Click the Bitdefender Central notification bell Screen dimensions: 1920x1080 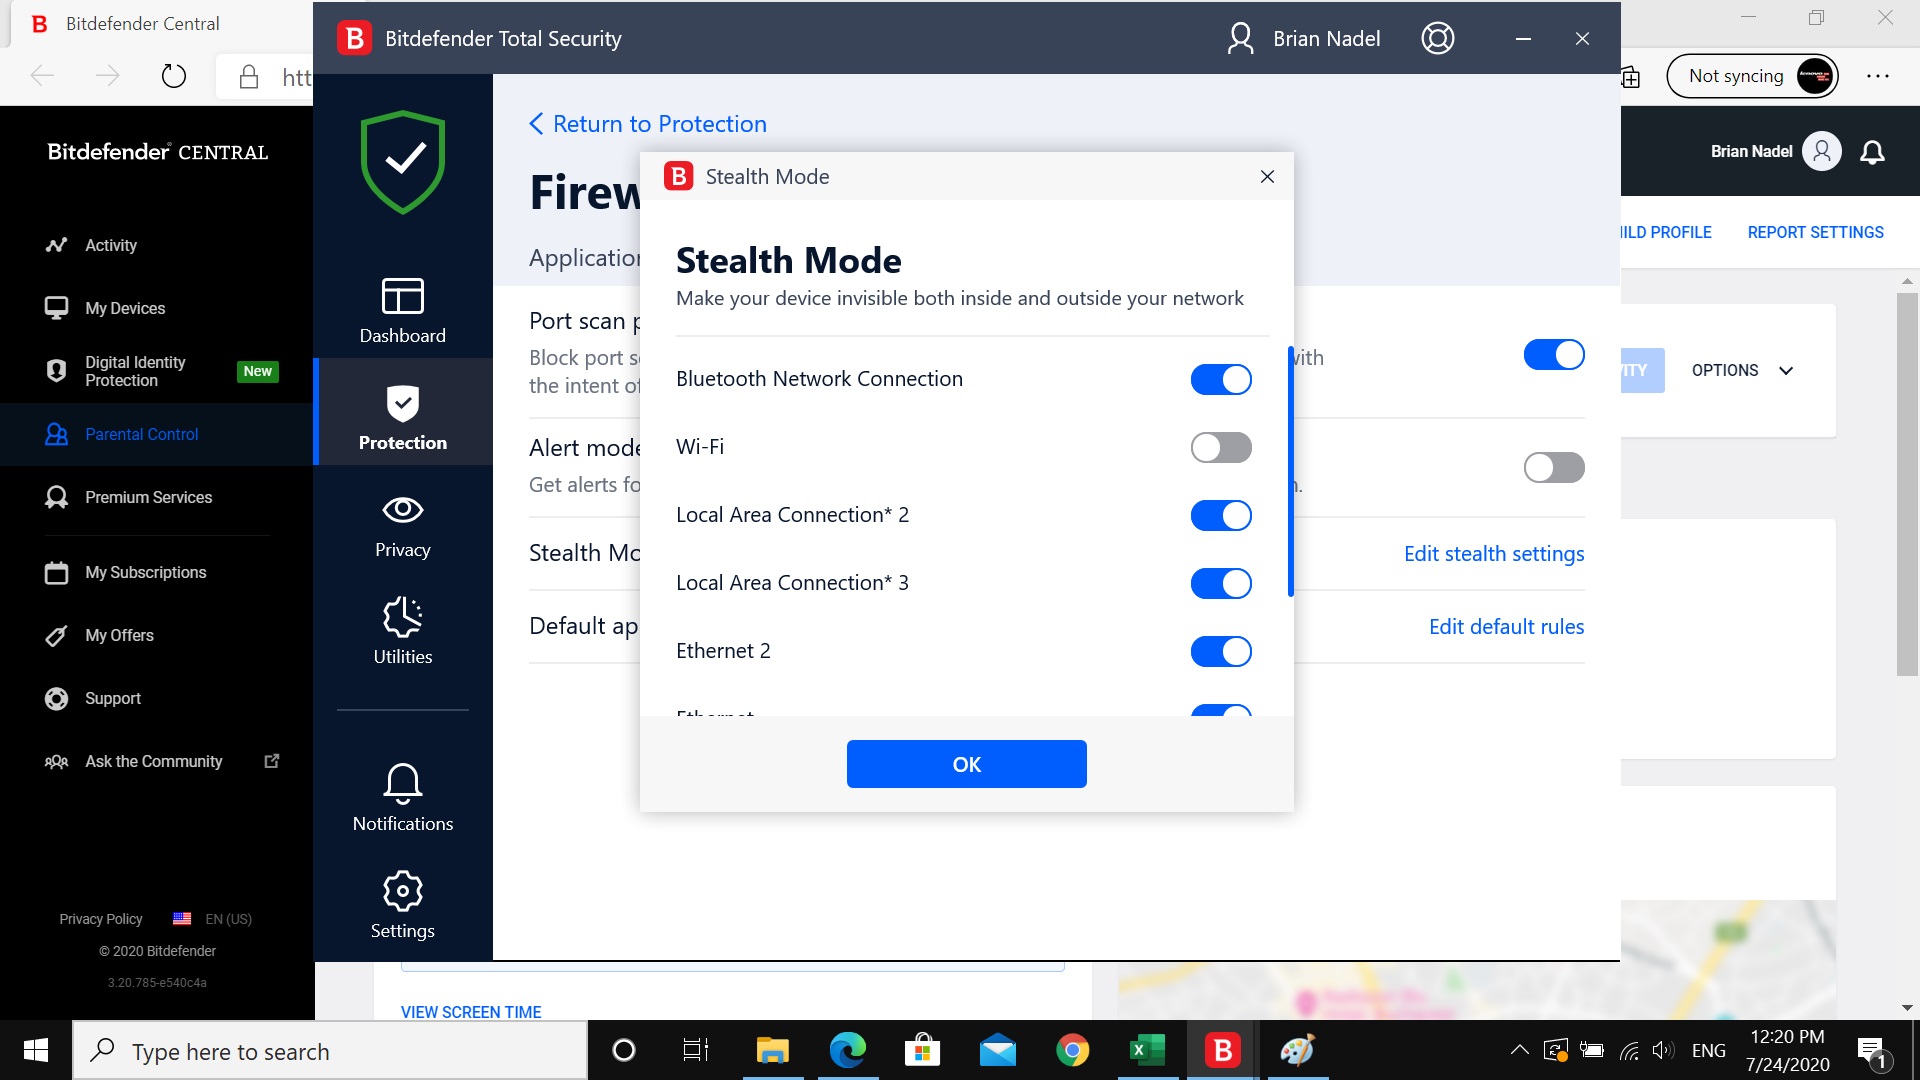coord(1872,152)
